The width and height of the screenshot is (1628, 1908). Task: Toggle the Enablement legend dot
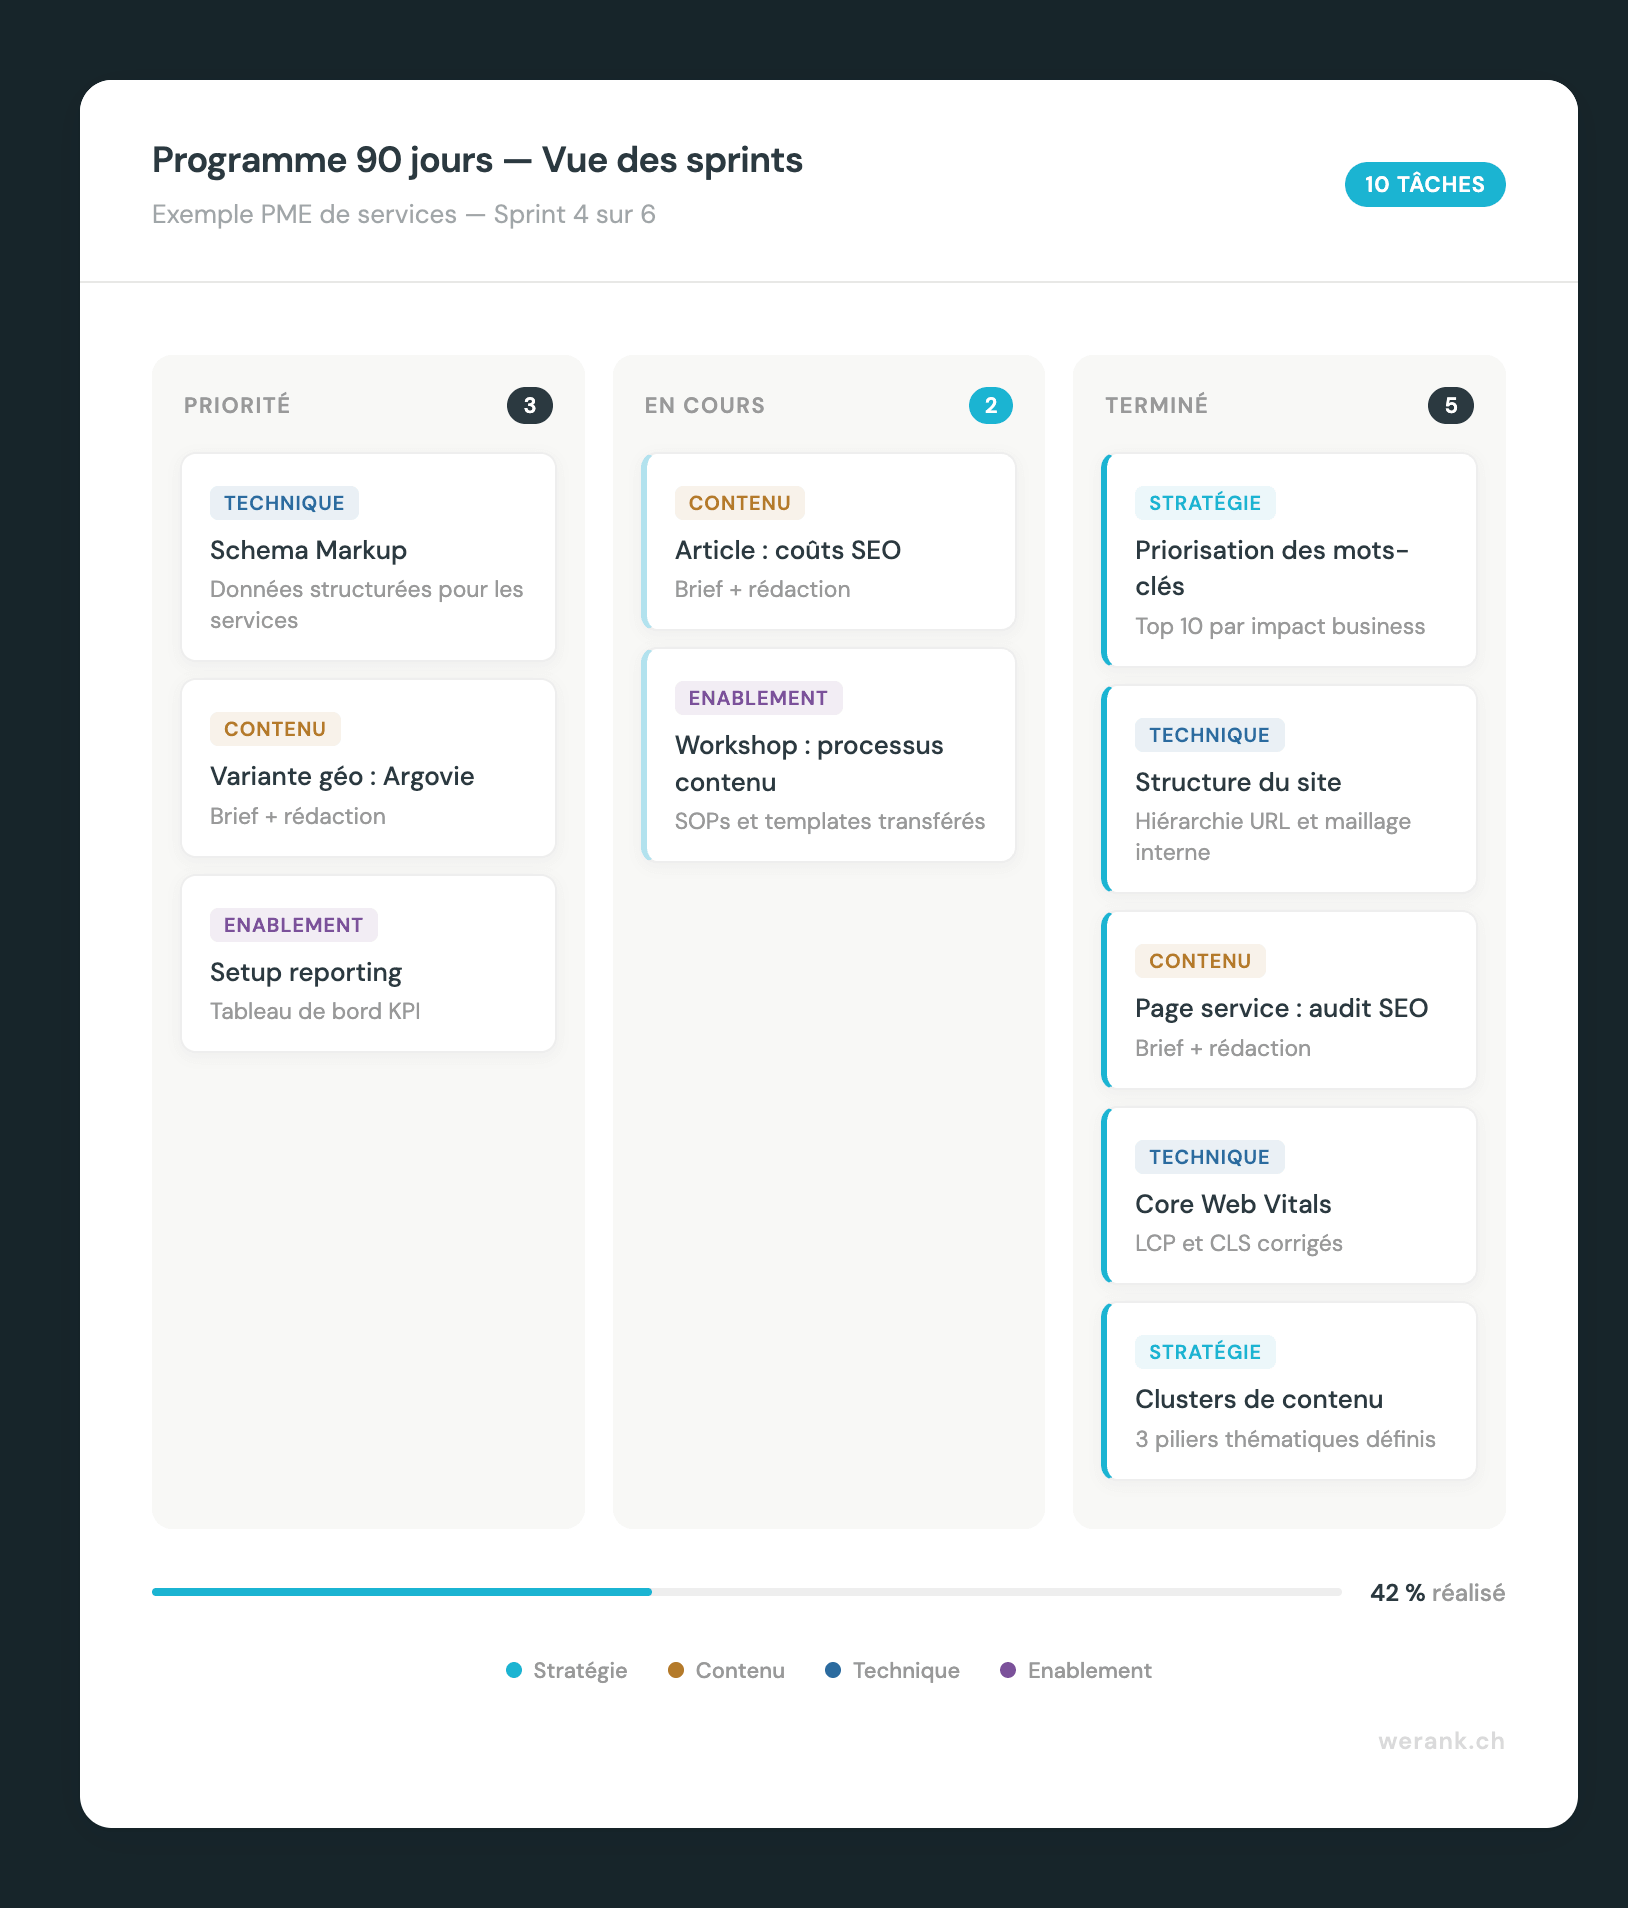point(1008,1670)
